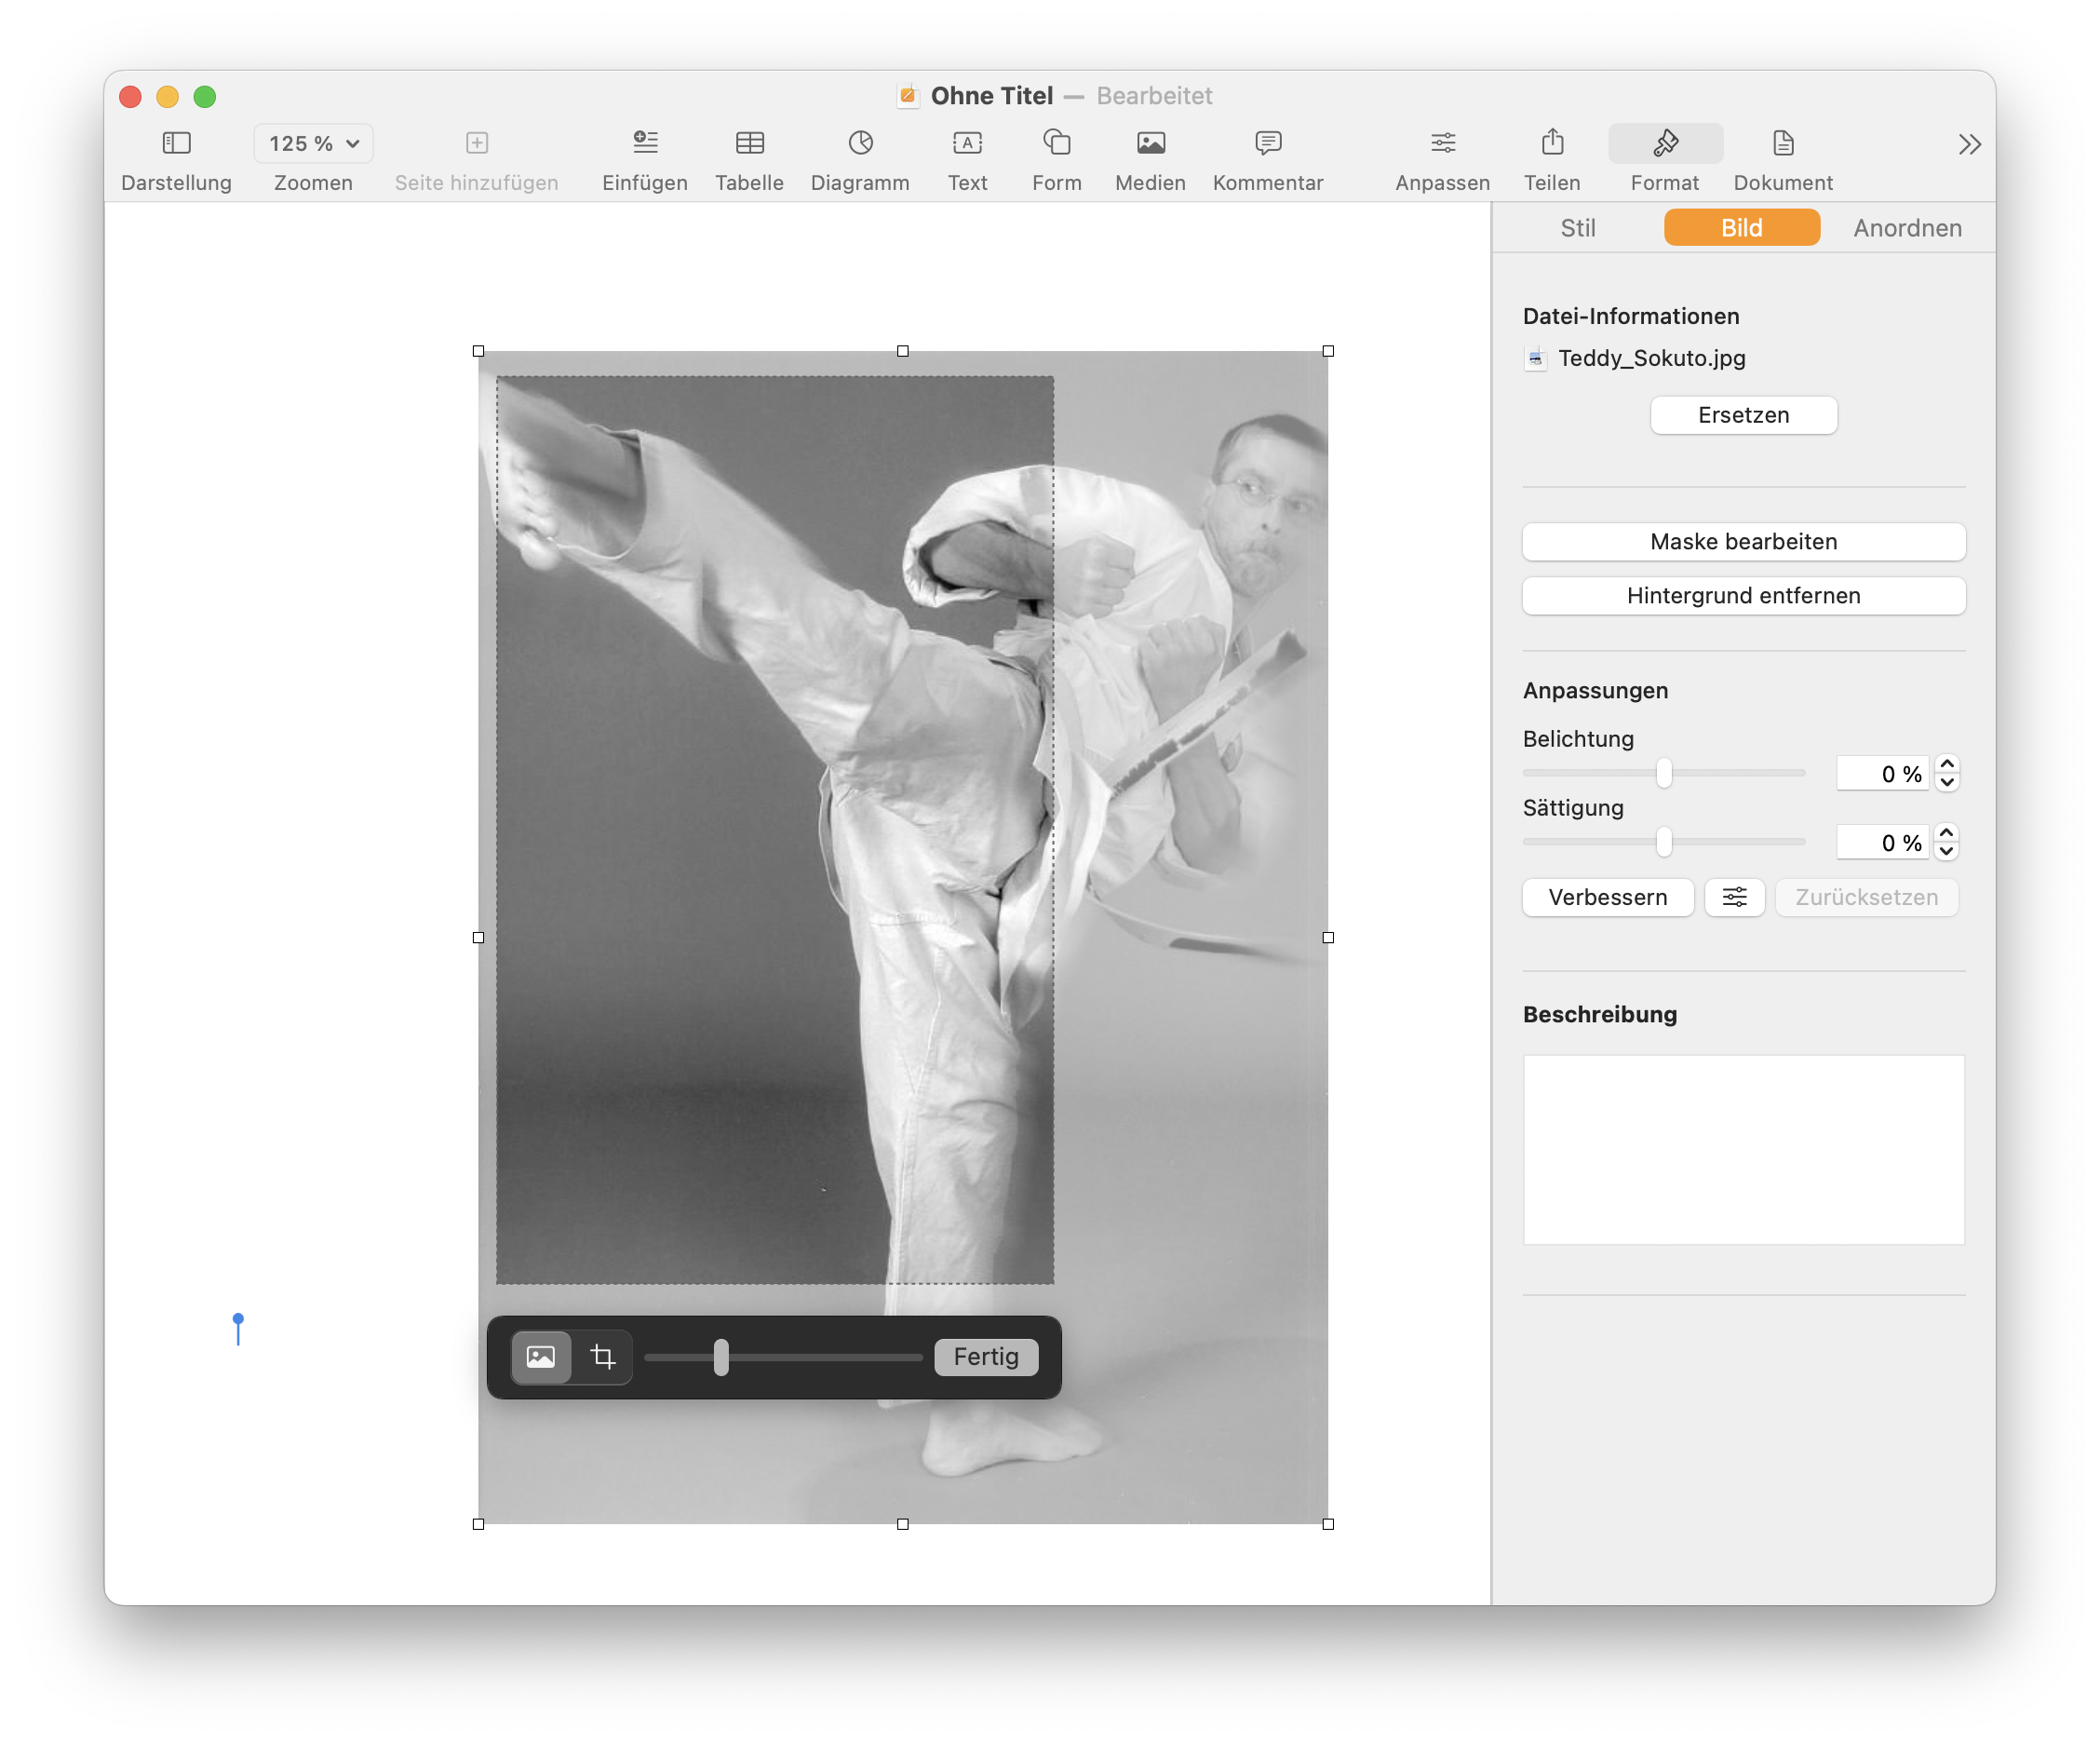The width and height of the screenshot is (2100, 1743).
Task: Open the Diagramm chart menu
Action: tap(860, 143)
